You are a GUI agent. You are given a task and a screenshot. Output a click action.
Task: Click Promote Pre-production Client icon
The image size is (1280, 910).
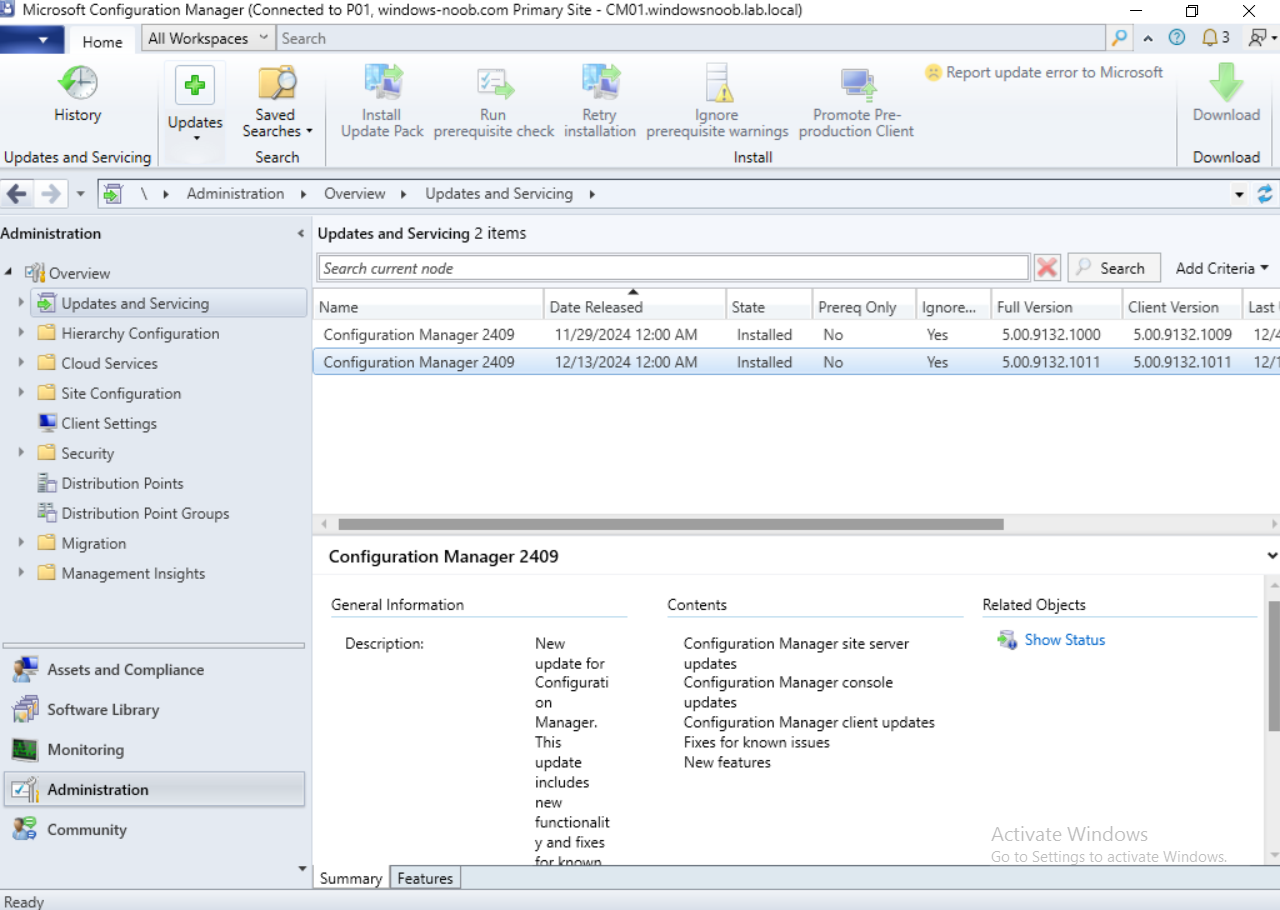tap(857, 86)
